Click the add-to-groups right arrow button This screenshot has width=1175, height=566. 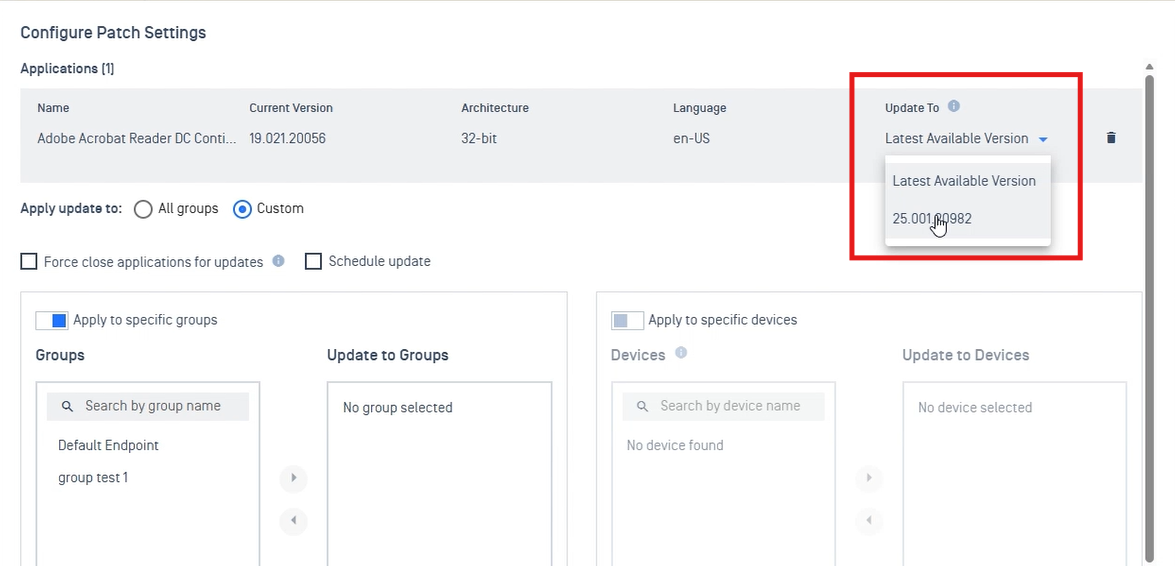293,478
